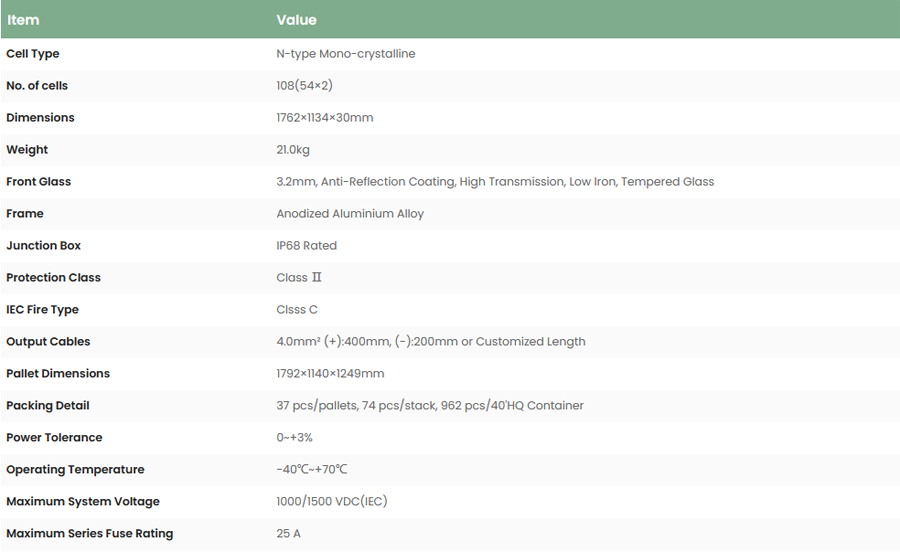
Task: Select the "Anodized Aluminium Alloy" frame value
Action: [350, 214]
